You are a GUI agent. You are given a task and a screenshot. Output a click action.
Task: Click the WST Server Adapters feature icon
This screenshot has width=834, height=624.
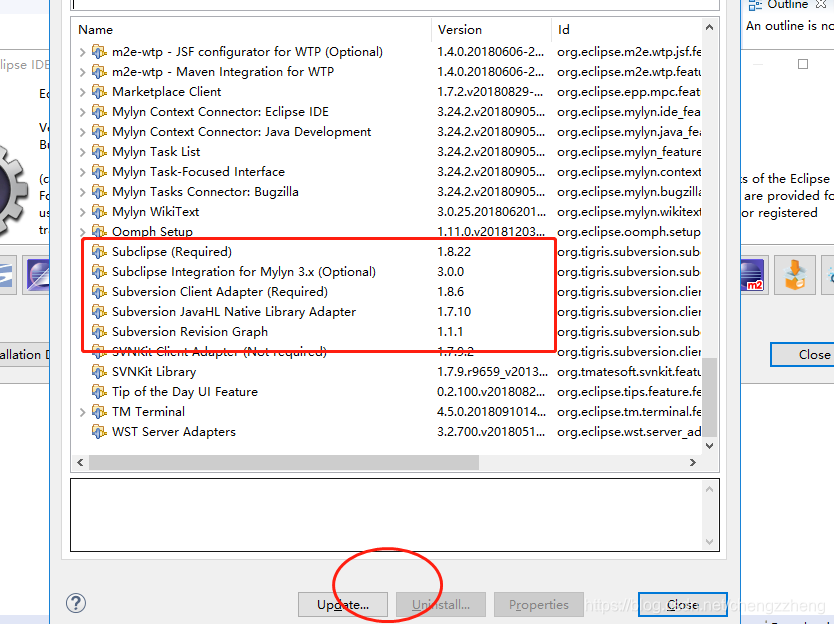(x=98, y=432)
